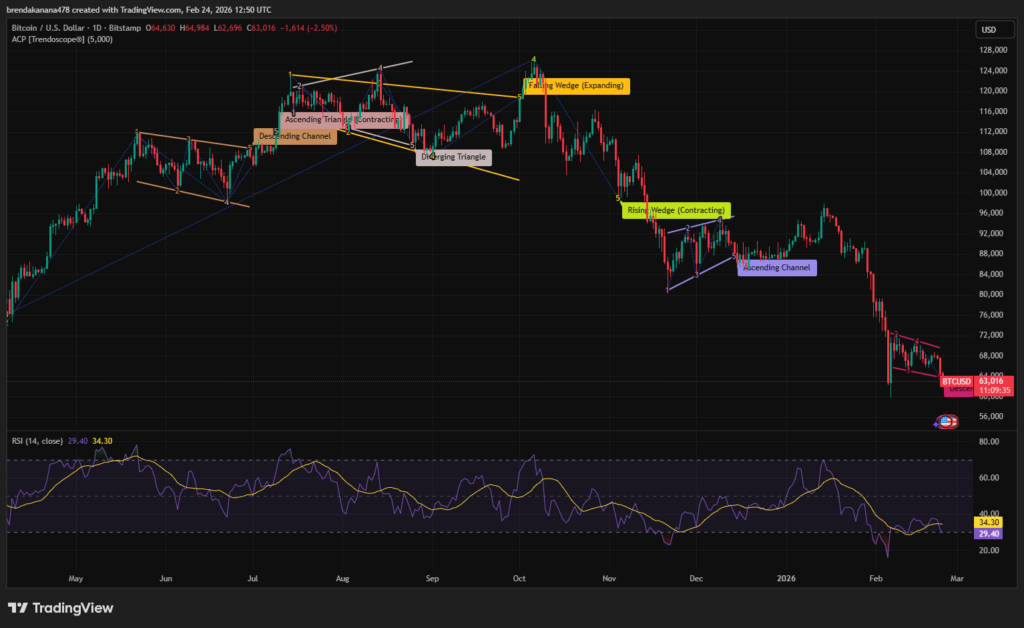Click the Nov label on time axis

point(609,578)
